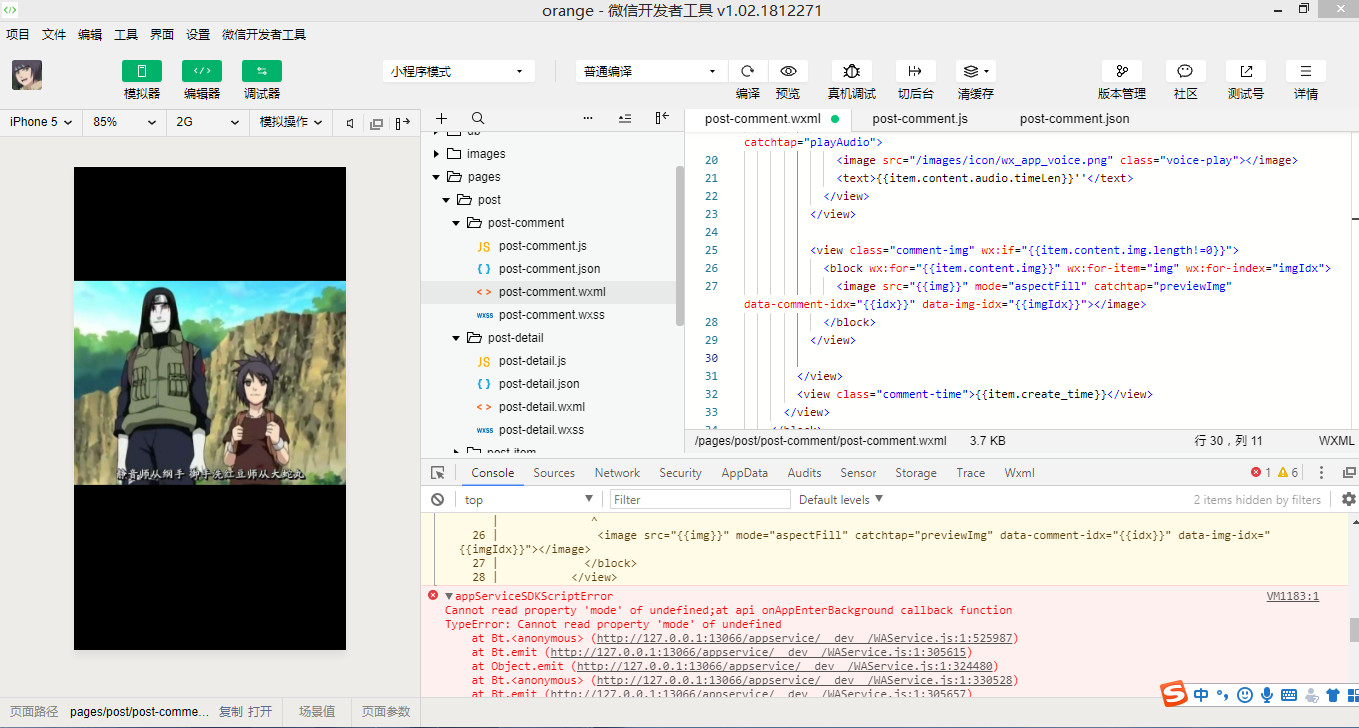1359x728 pixels.
Task: Open the Sogou skin shirt icon
Action: click(1332, 695)
